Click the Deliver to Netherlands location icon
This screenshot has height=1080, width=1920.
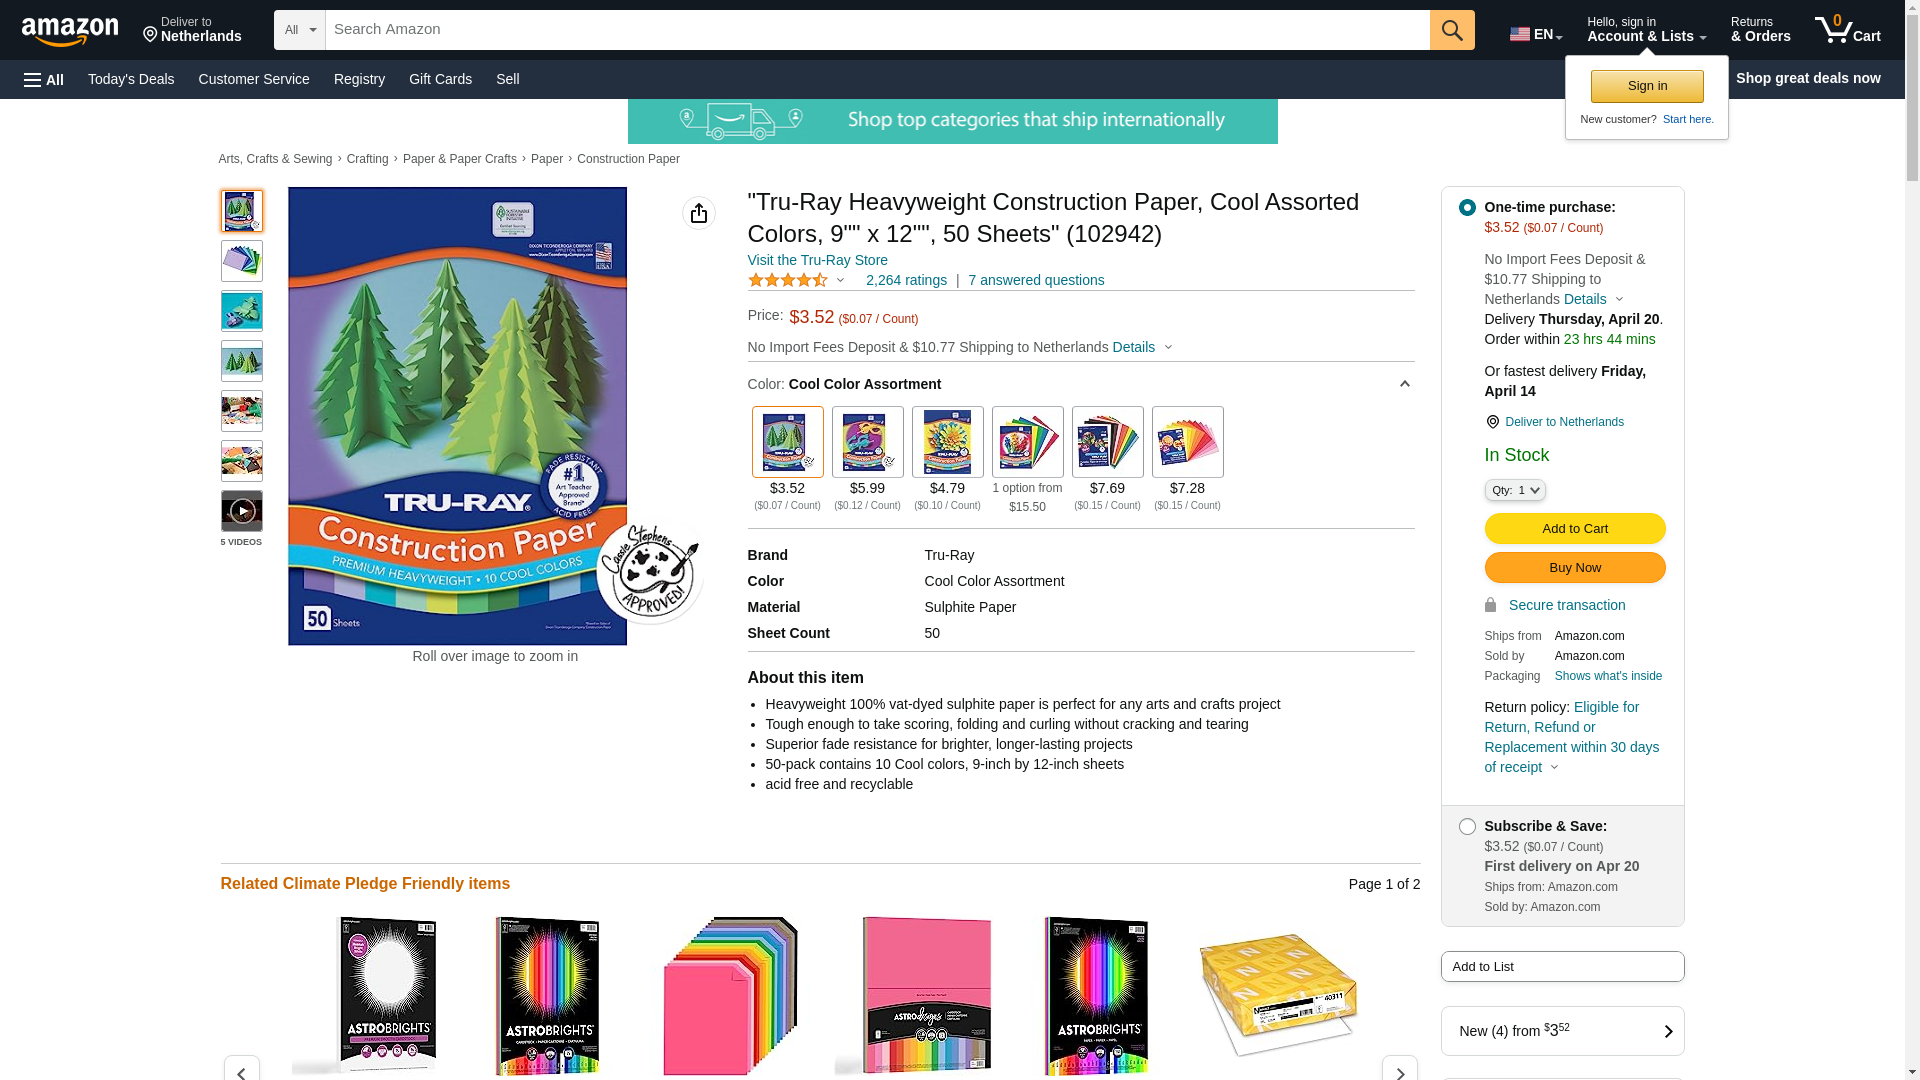click(1492, 422)
